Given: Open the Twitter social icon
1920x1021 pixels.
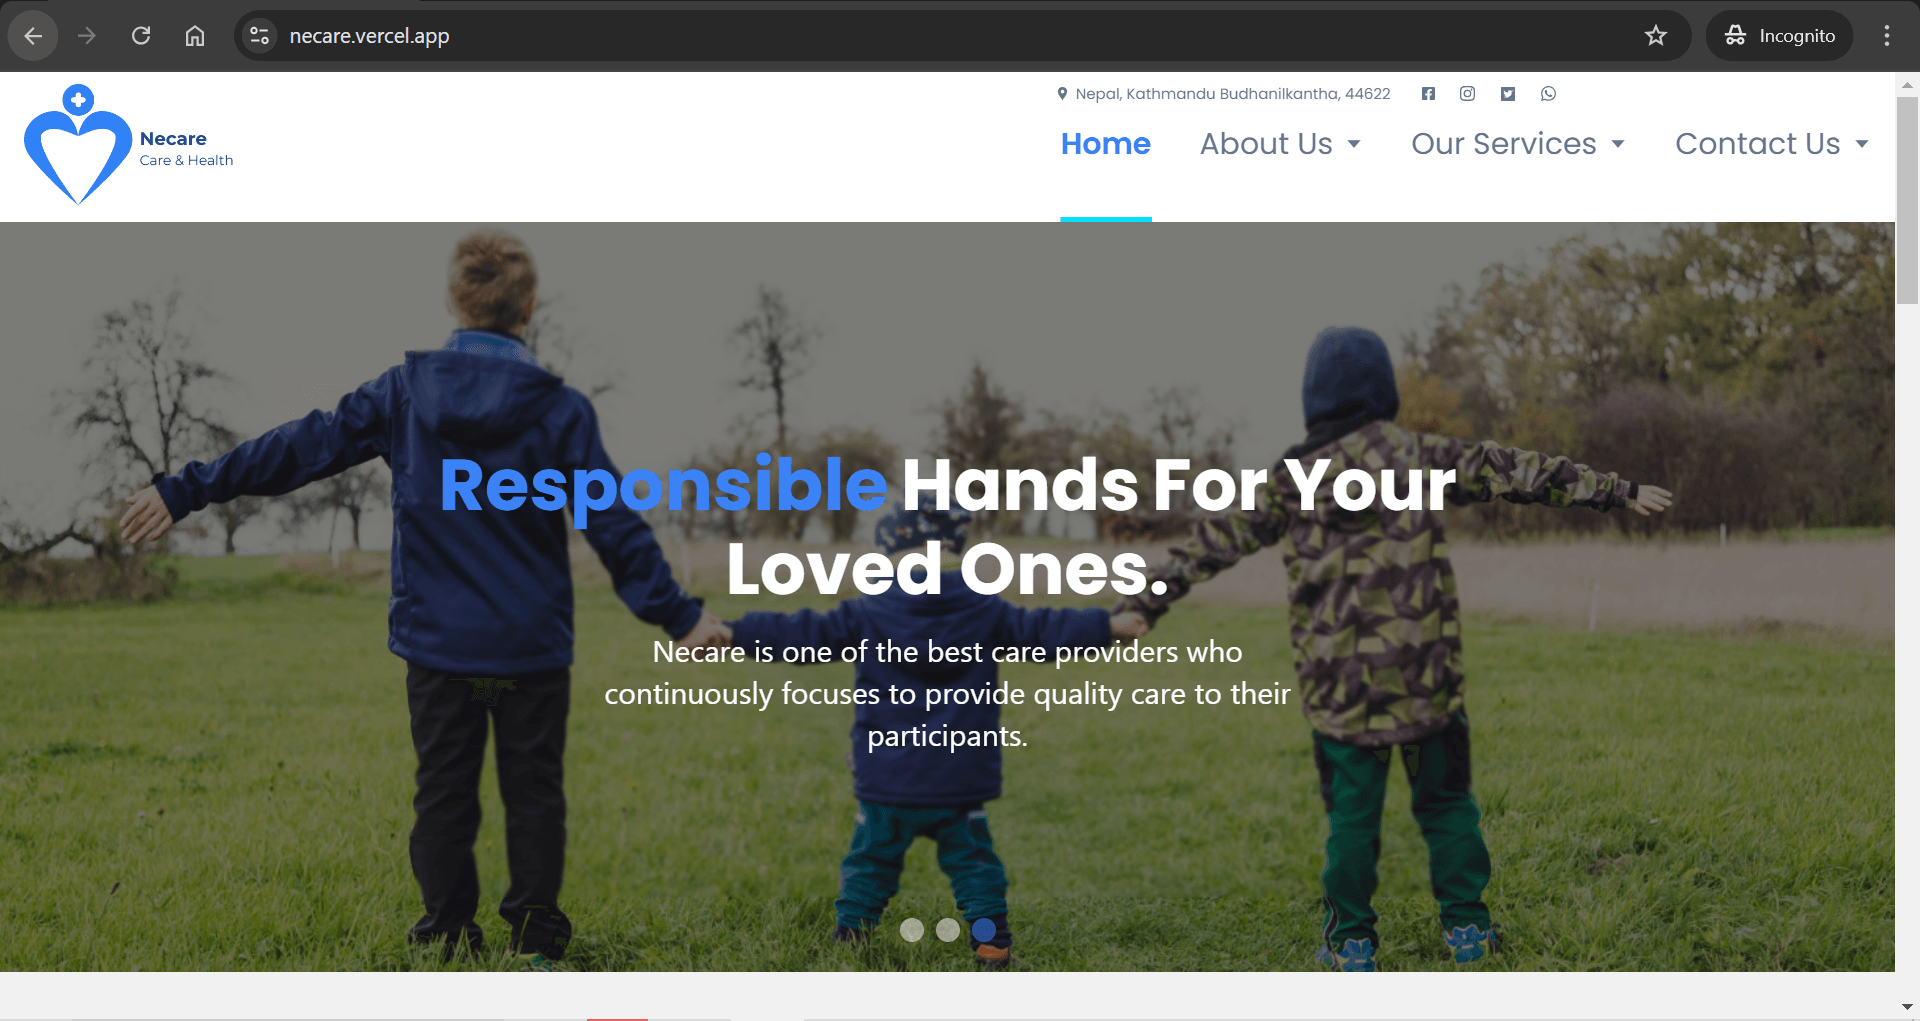Looking at the screenshot, I should coord(1508,94).
